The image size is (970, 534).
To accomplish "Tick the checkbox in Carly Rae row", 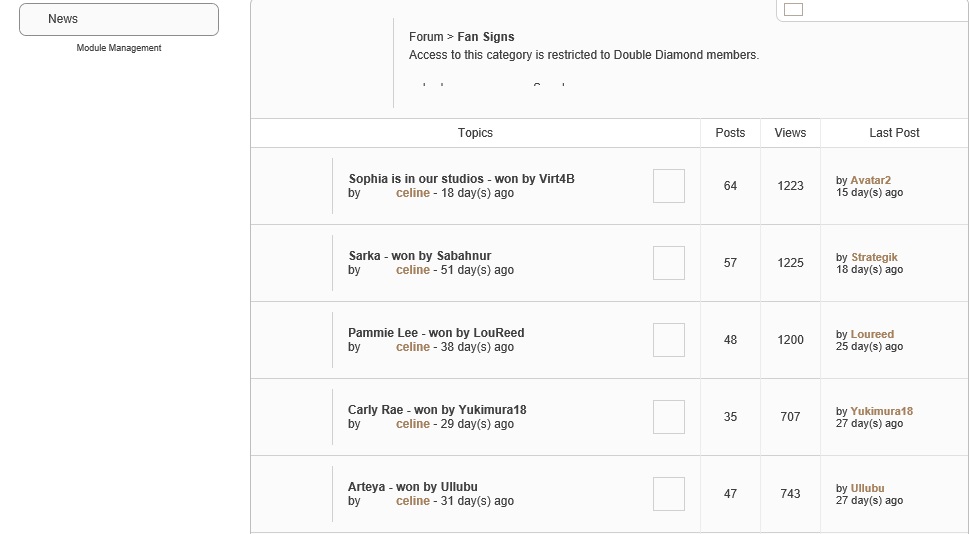I will [x=669, y=416].
